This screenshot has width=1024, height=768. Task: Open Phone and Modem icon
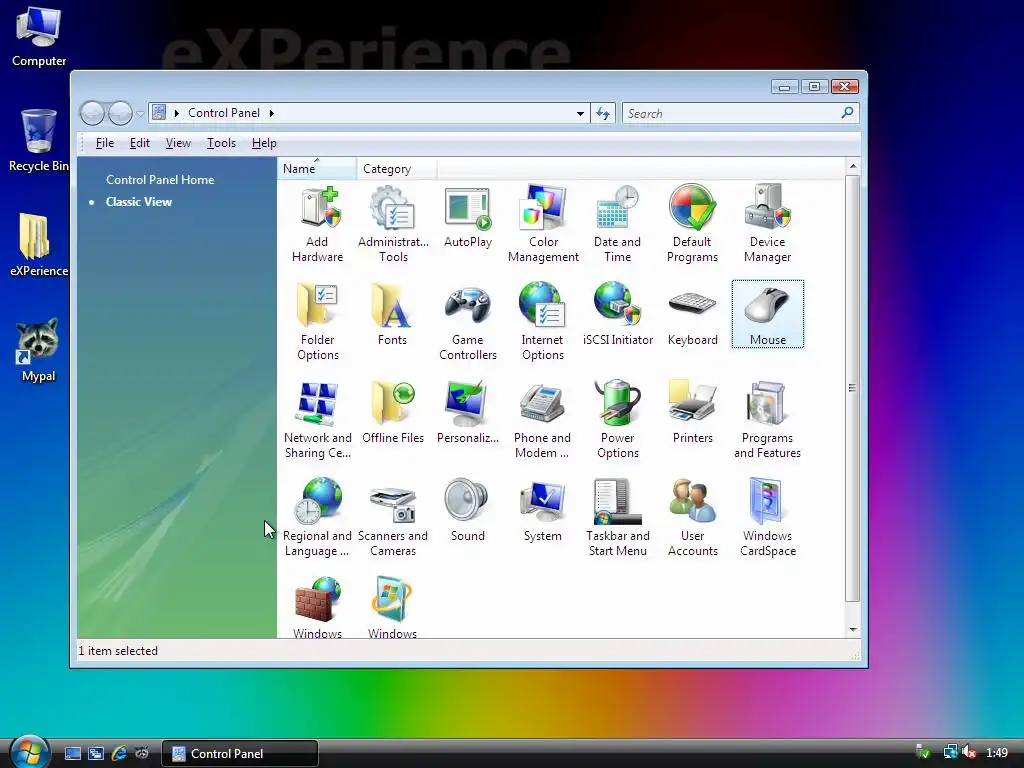[542, 419]
